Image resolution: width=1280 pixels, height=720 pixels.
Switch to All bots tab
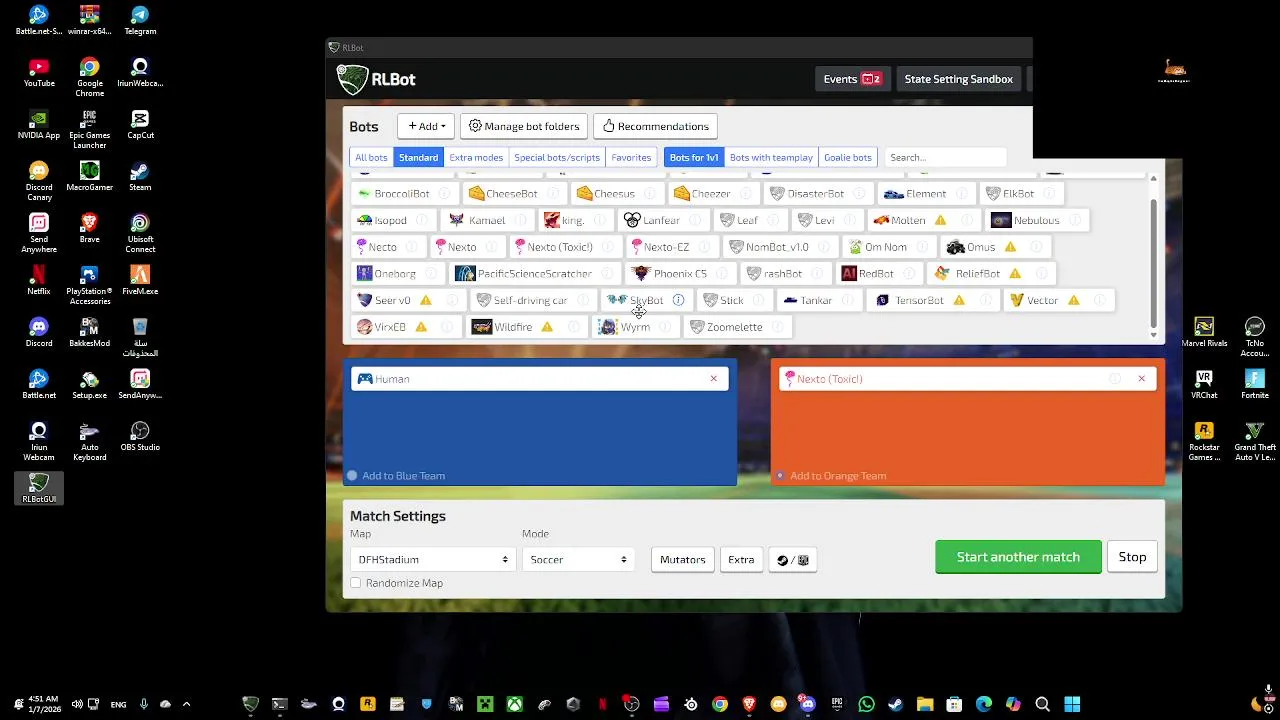tap(371, 158)
